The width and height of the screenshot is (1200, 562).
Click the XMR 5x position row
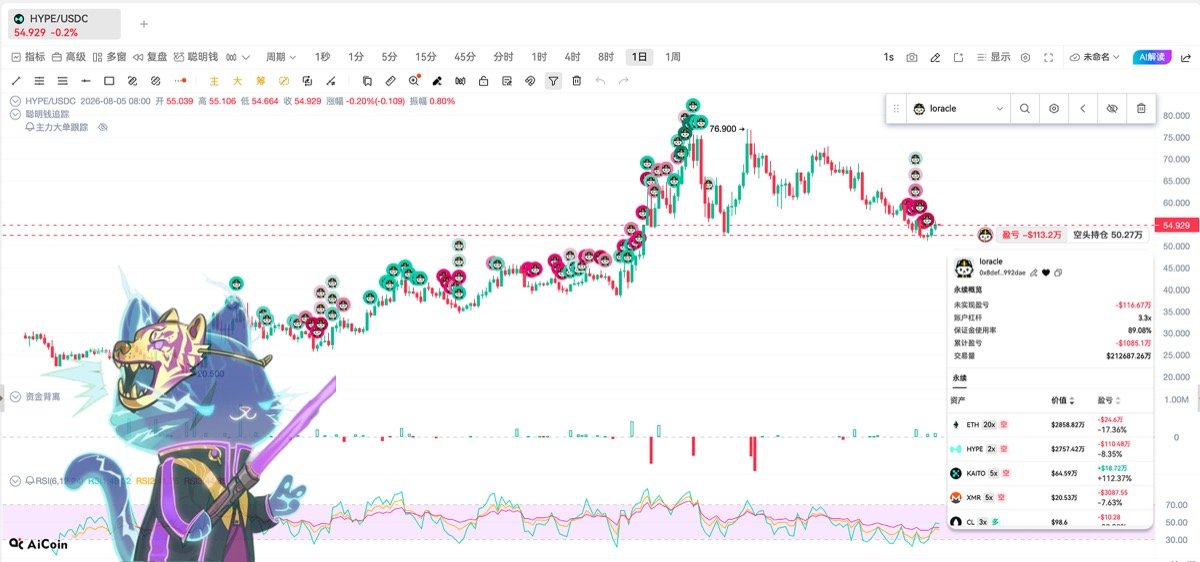pyautogui.click(x=1050, y=497)
